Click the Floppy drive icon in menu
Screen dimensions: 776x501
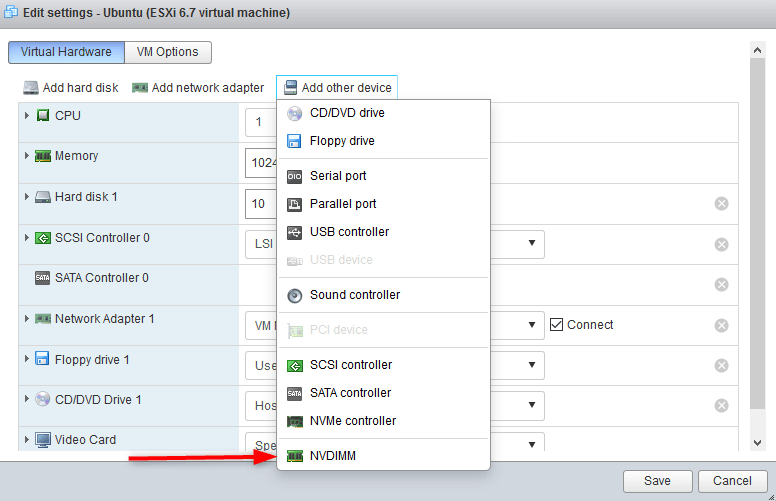294,141
